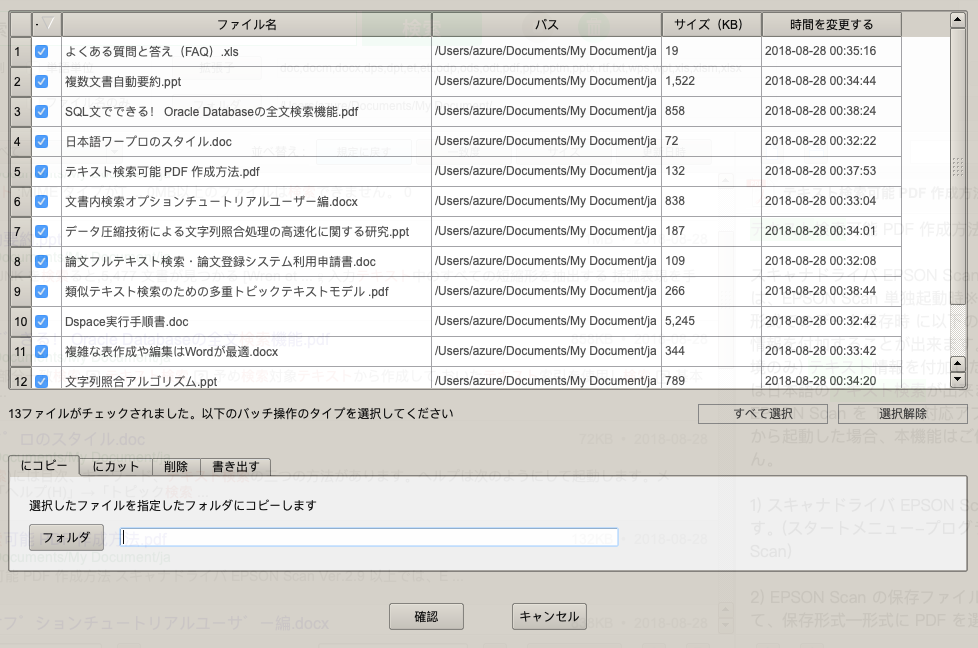The width and height of the screenshot is (978, 648).
Task: Sort by 時間を変更する column header
Action: [x=830, y=24]
